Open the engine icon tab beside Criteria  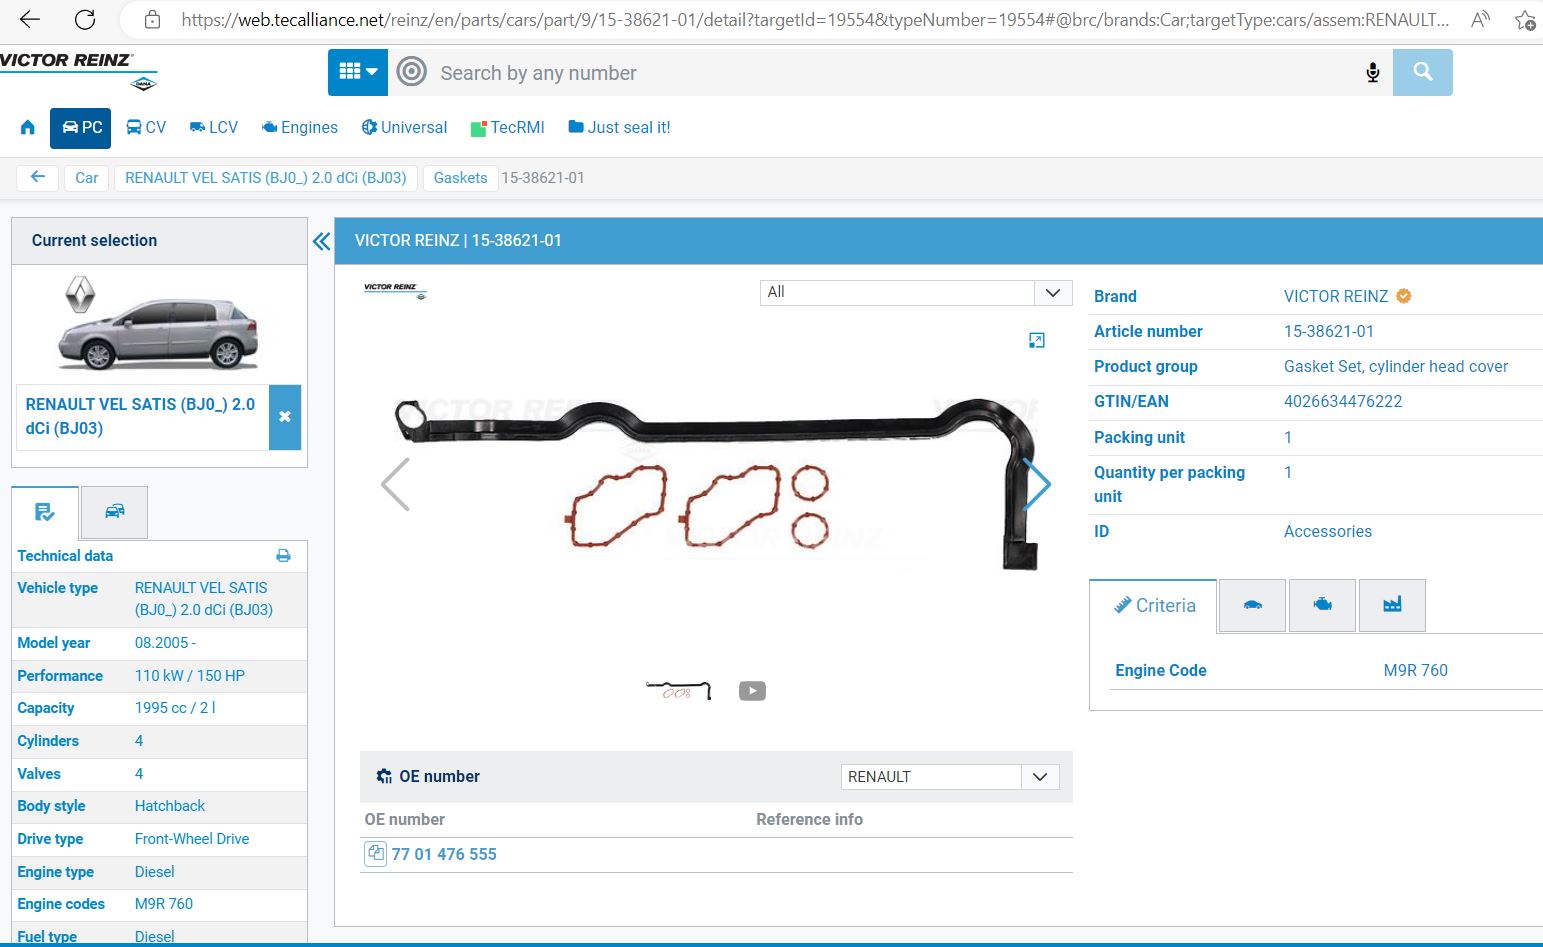pos(1322,606)
